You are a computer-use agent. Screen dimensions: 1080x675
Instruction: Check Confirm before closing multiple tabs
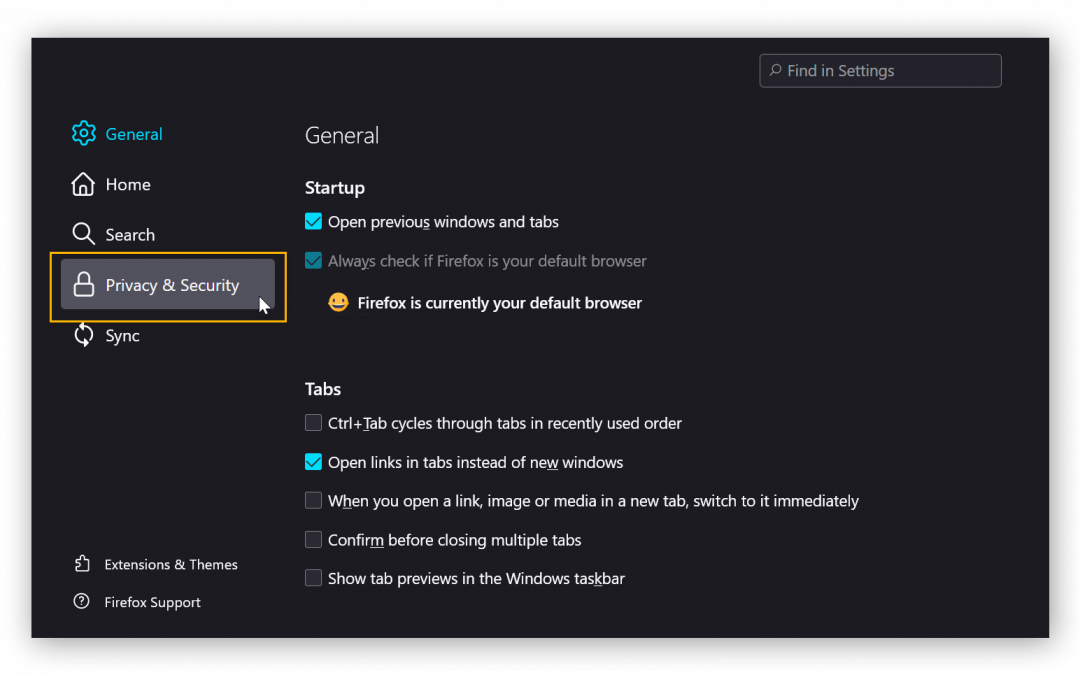coord(313,539)
